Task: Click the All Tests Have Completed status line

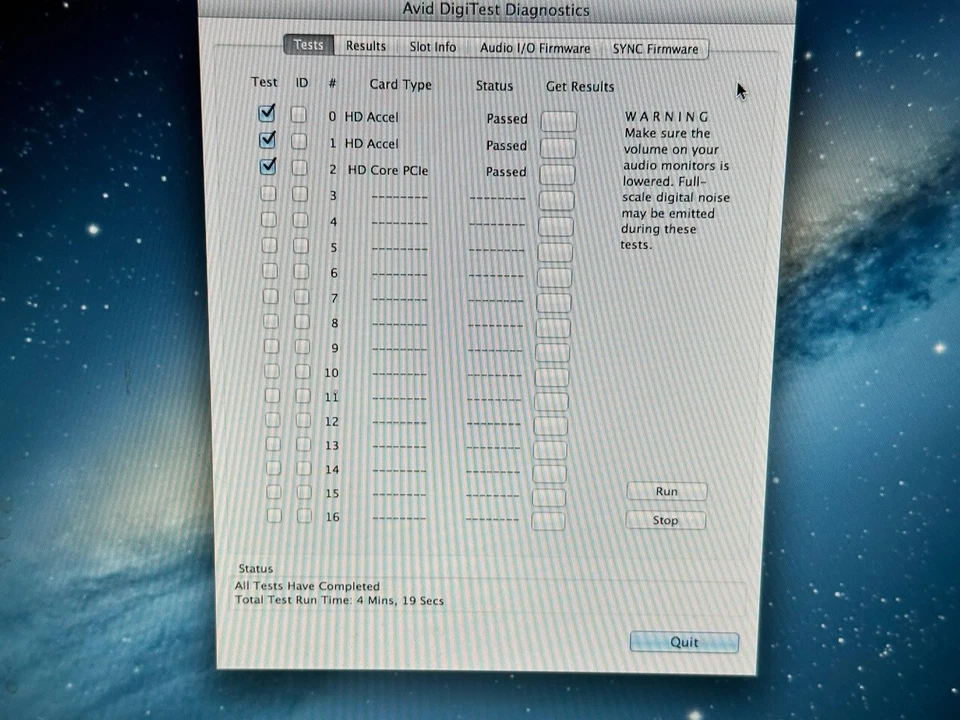Action: pyautogui.click(x=307, y=586)
